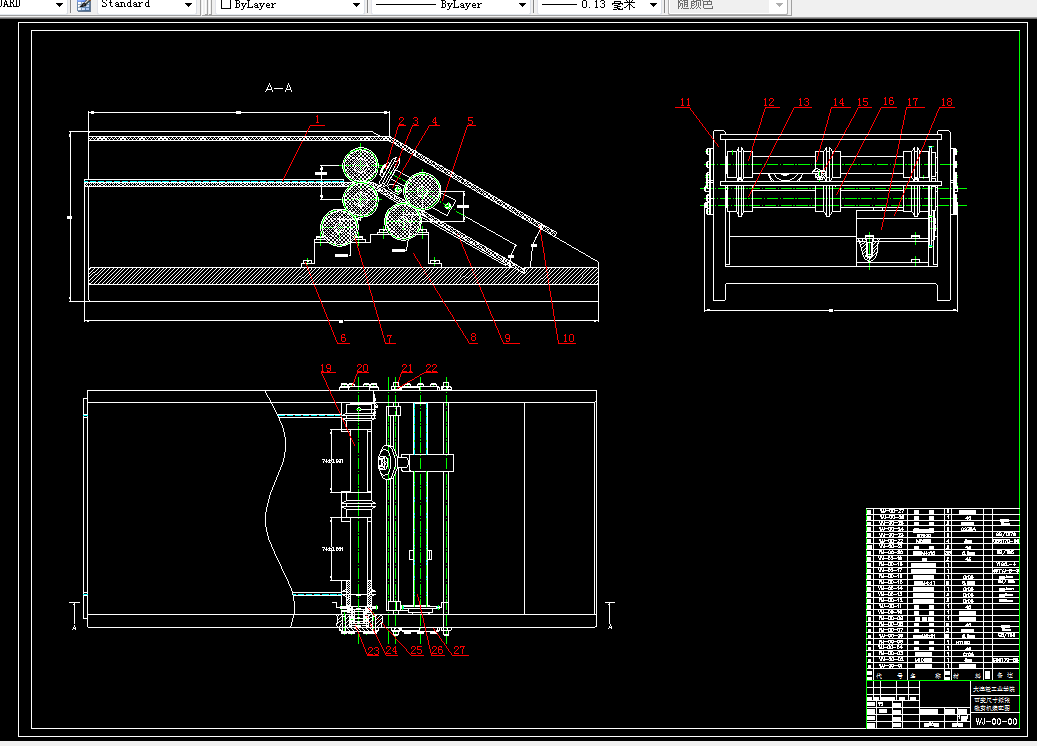Select part callout label 6
Screen dimensions: 1037x746
coord(343,338)
